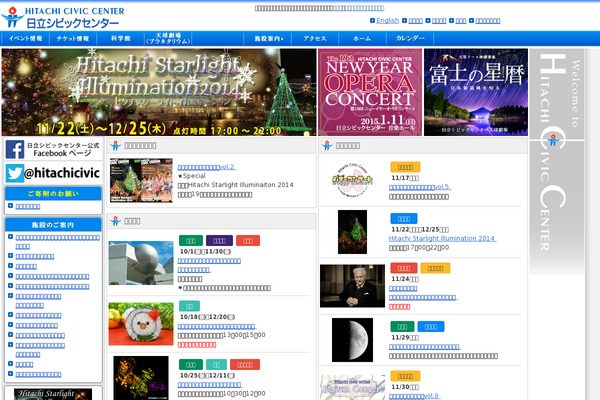Click the Hitachi Starlight Illumination 2014 banner
Viewport: 600px width, 400px height.
[159, 92]
